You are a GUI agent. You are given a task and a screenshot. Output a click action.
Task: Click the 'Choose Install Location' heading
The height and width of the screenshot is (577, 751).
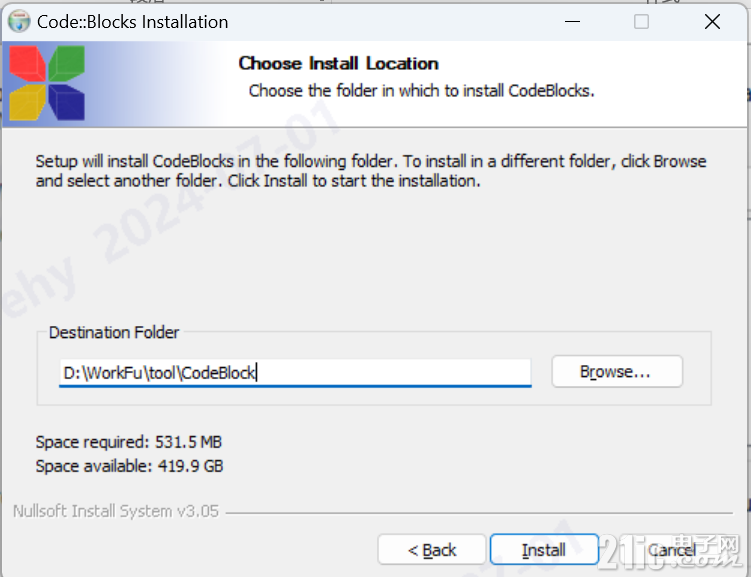(x=339, y=63)
